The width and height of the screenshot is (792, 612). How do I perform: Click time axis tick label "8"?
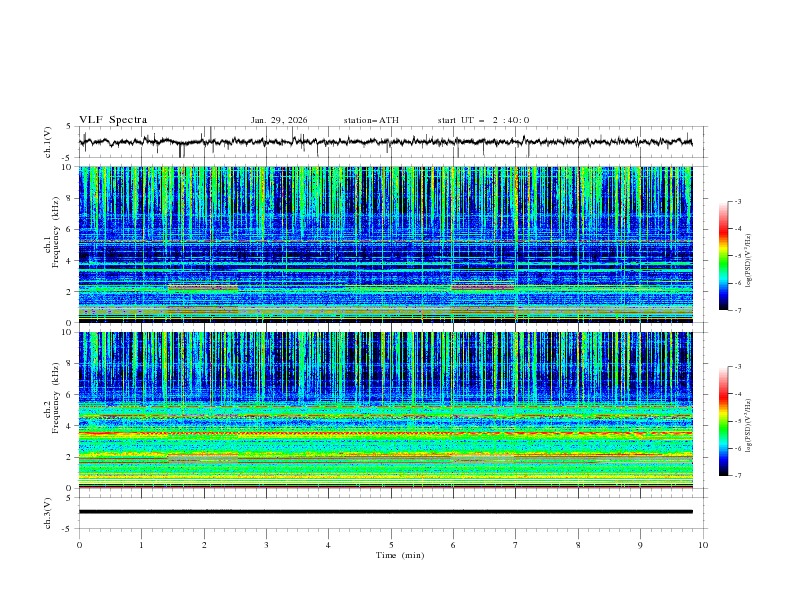(578, 545)
